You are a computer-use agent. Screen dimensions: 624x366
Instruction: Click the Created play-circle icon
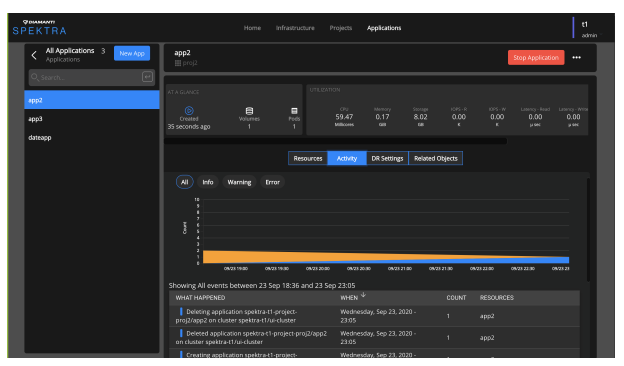pos(189,111)
